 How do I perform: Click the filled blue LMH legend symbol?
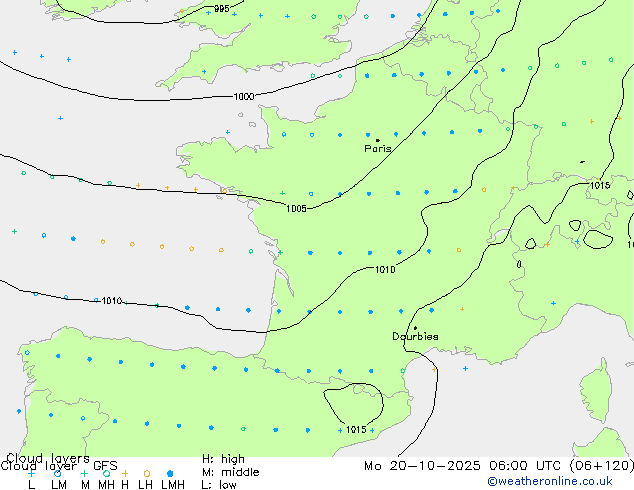point(170,473)
